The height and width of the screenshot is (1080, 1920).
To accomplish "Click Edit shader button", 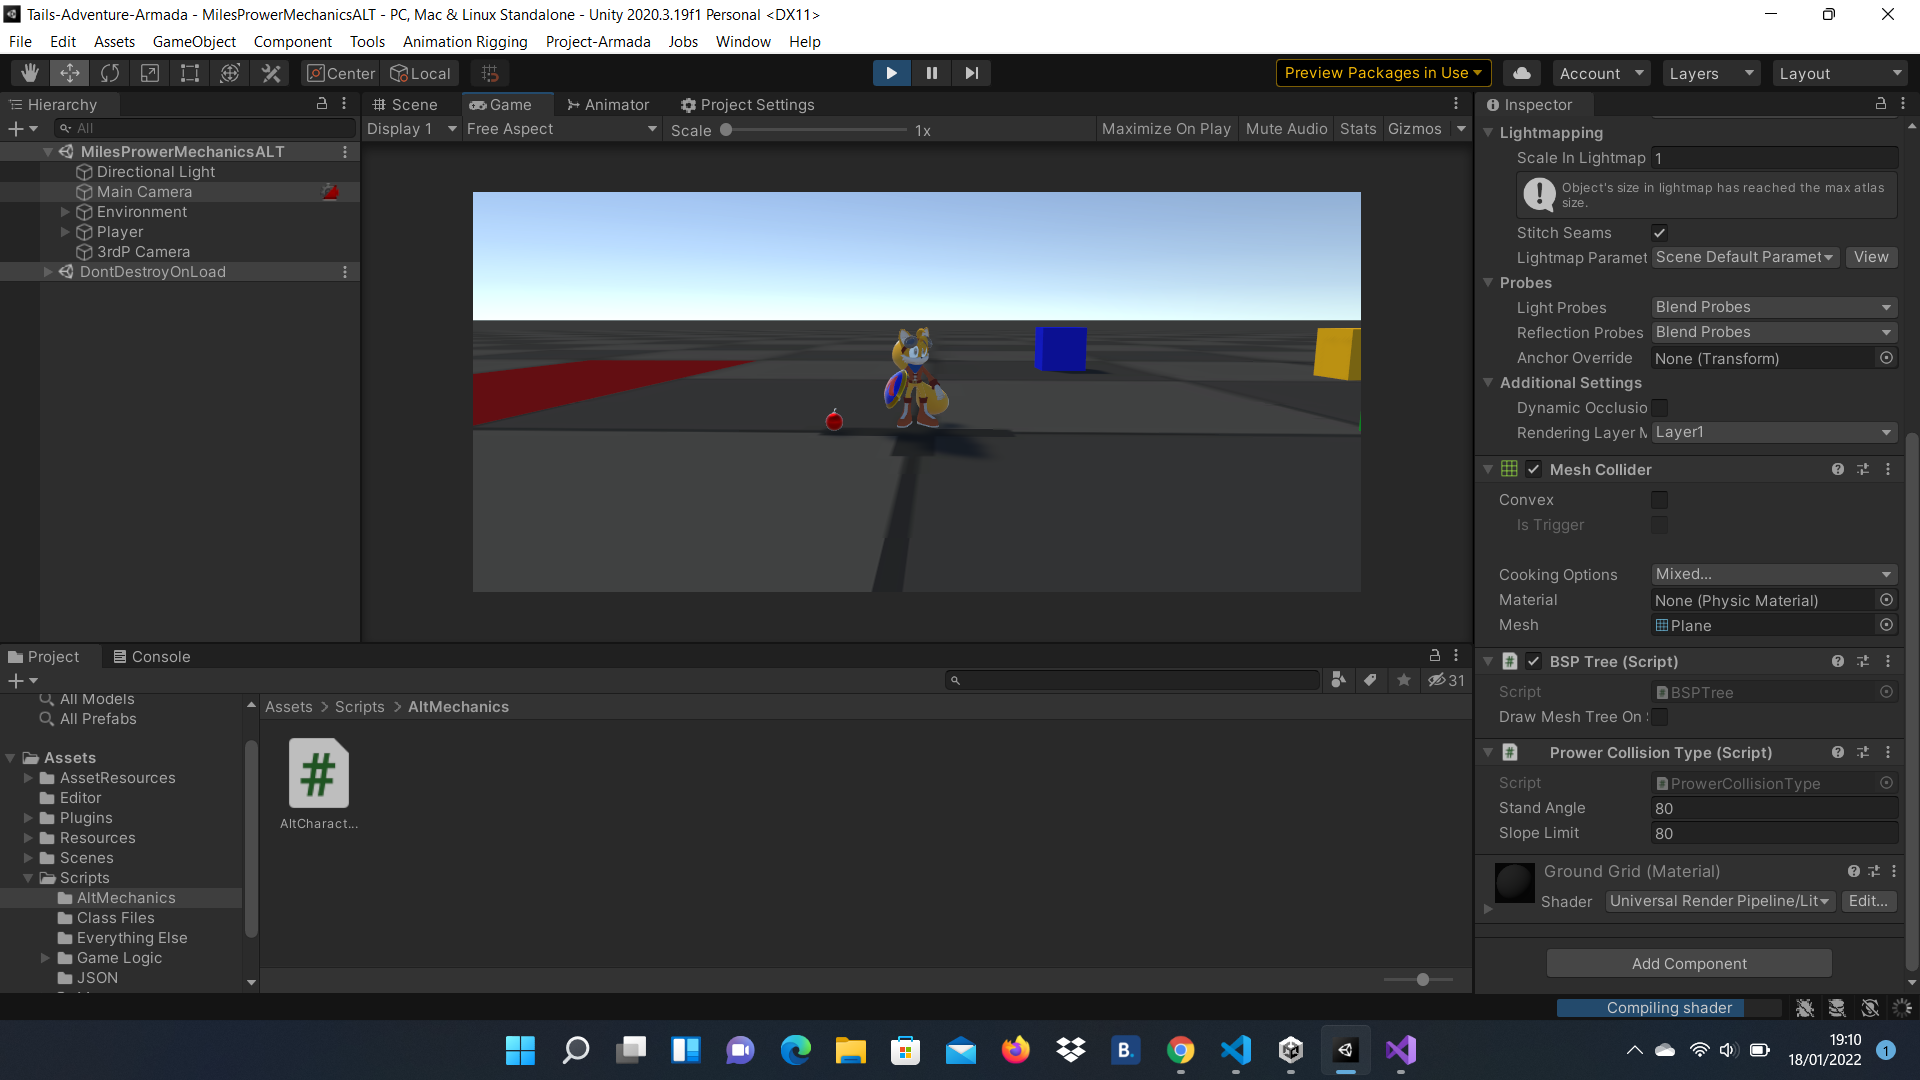I will point(1868,901).
